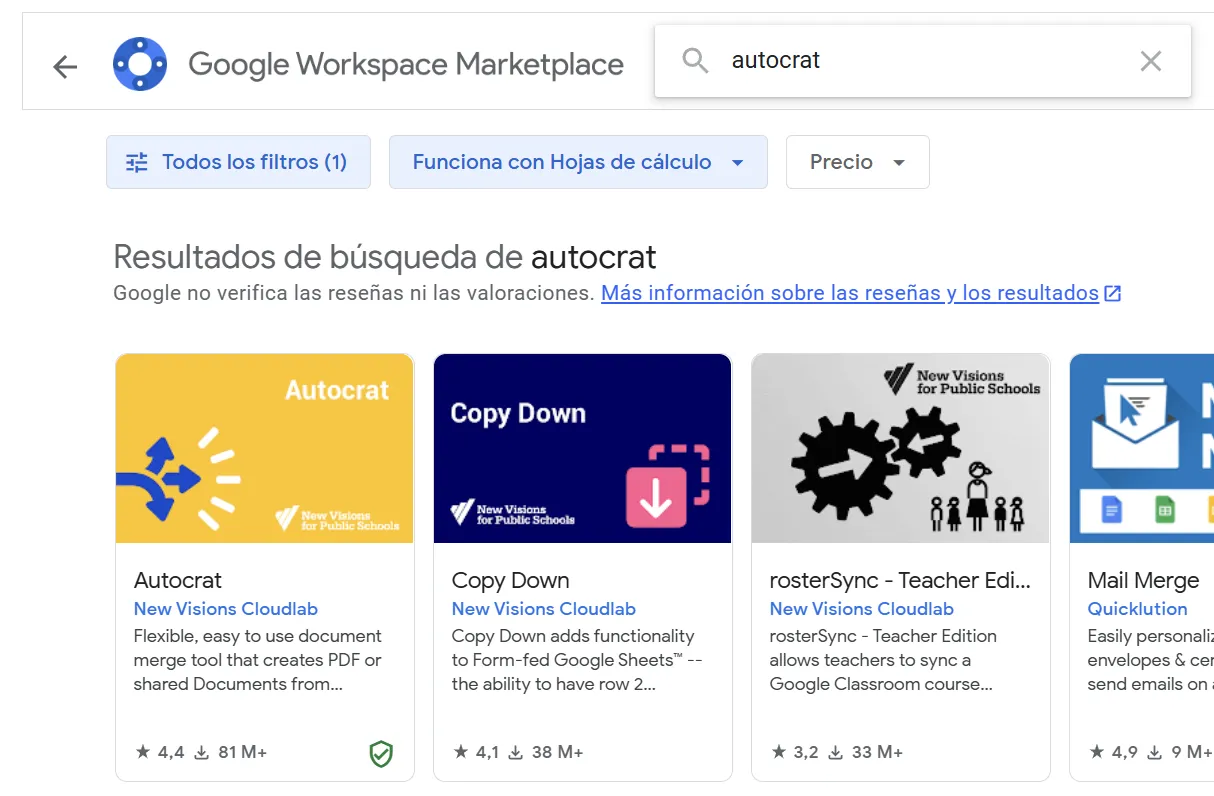Click the Autocrat description text
Viewport: 1214px width, 796px height.
click(x=258, y=660)
